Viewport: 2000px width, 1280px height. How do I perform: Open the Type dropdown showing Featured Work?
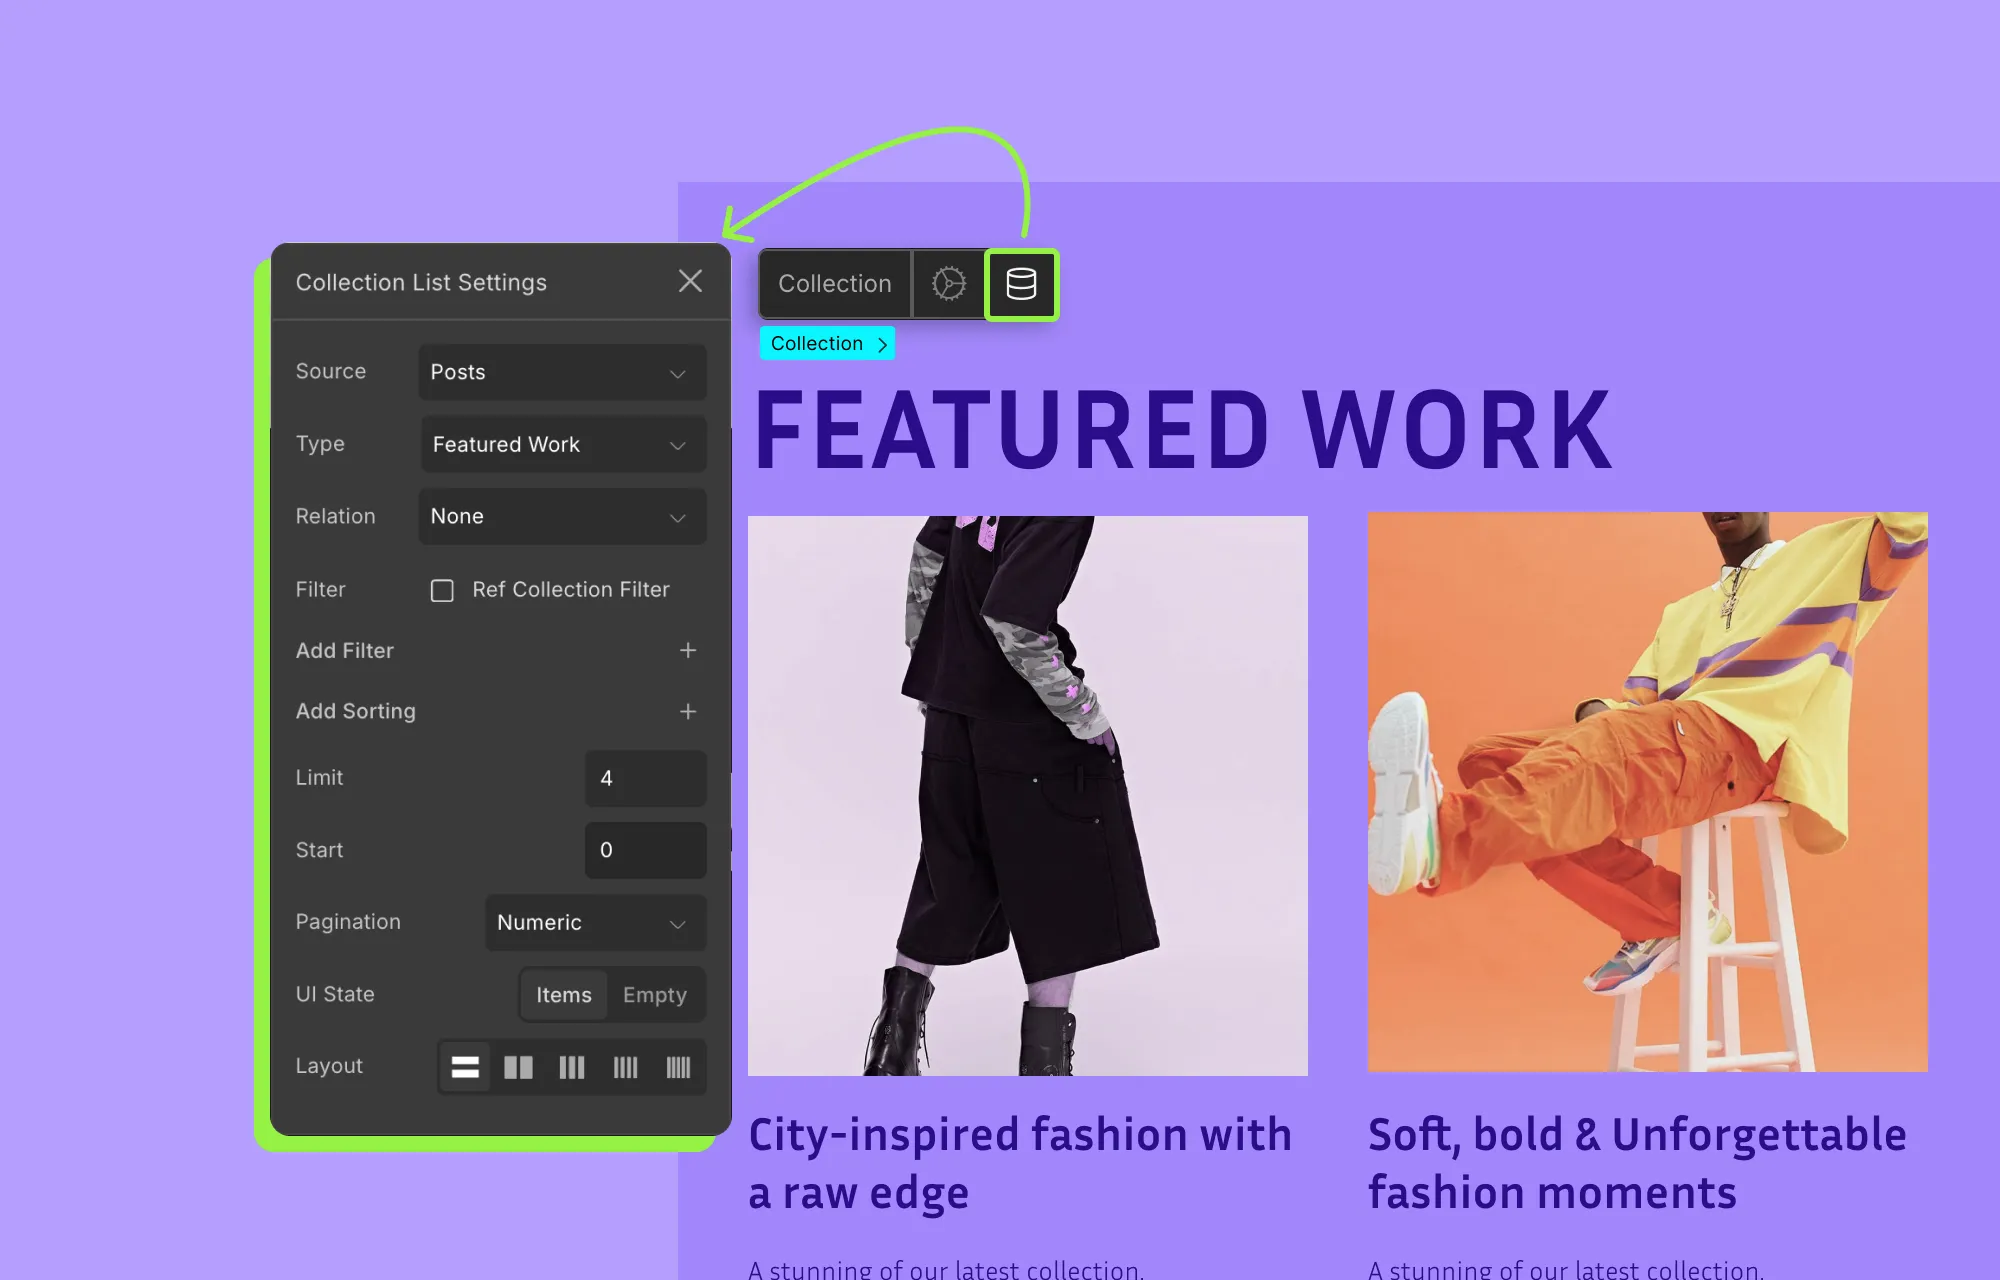coord(562,444)
